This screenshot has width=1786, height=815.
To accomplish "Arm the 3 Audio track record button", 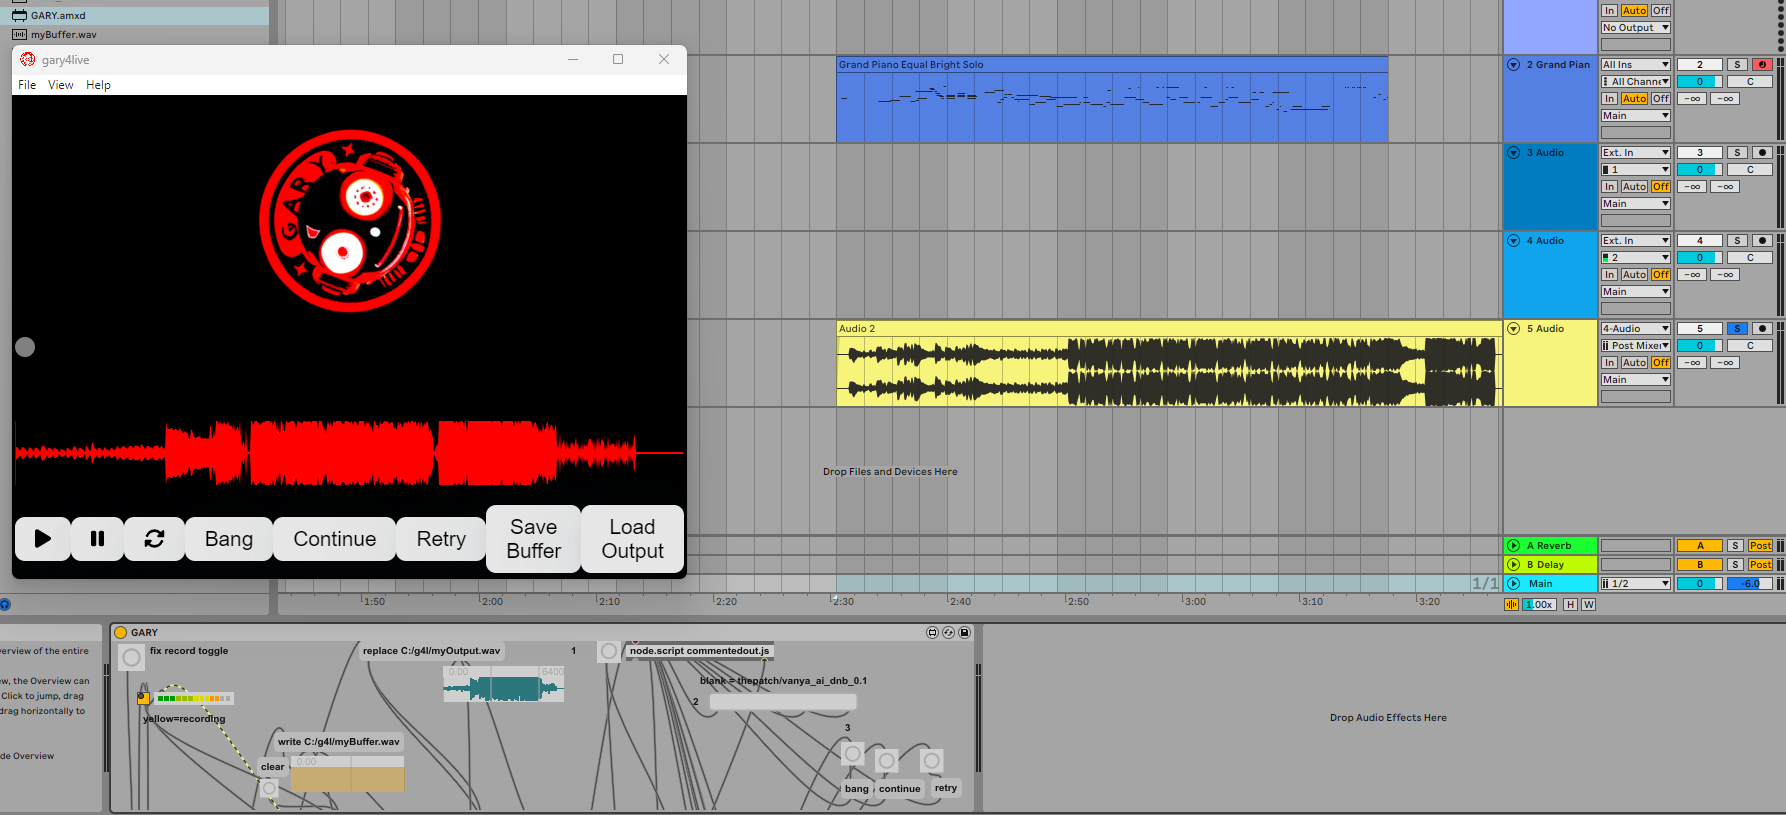I will (1762, 153).
